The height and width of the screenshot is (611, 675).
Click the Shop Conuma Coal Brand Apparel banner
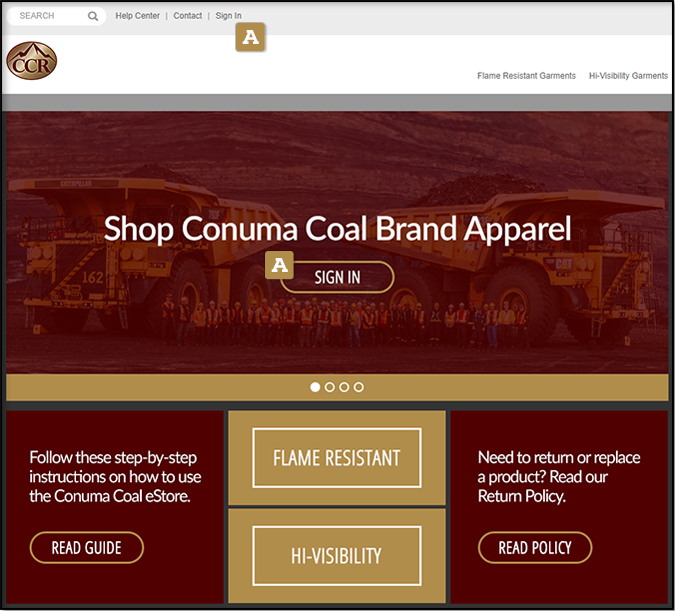point(337,229)
